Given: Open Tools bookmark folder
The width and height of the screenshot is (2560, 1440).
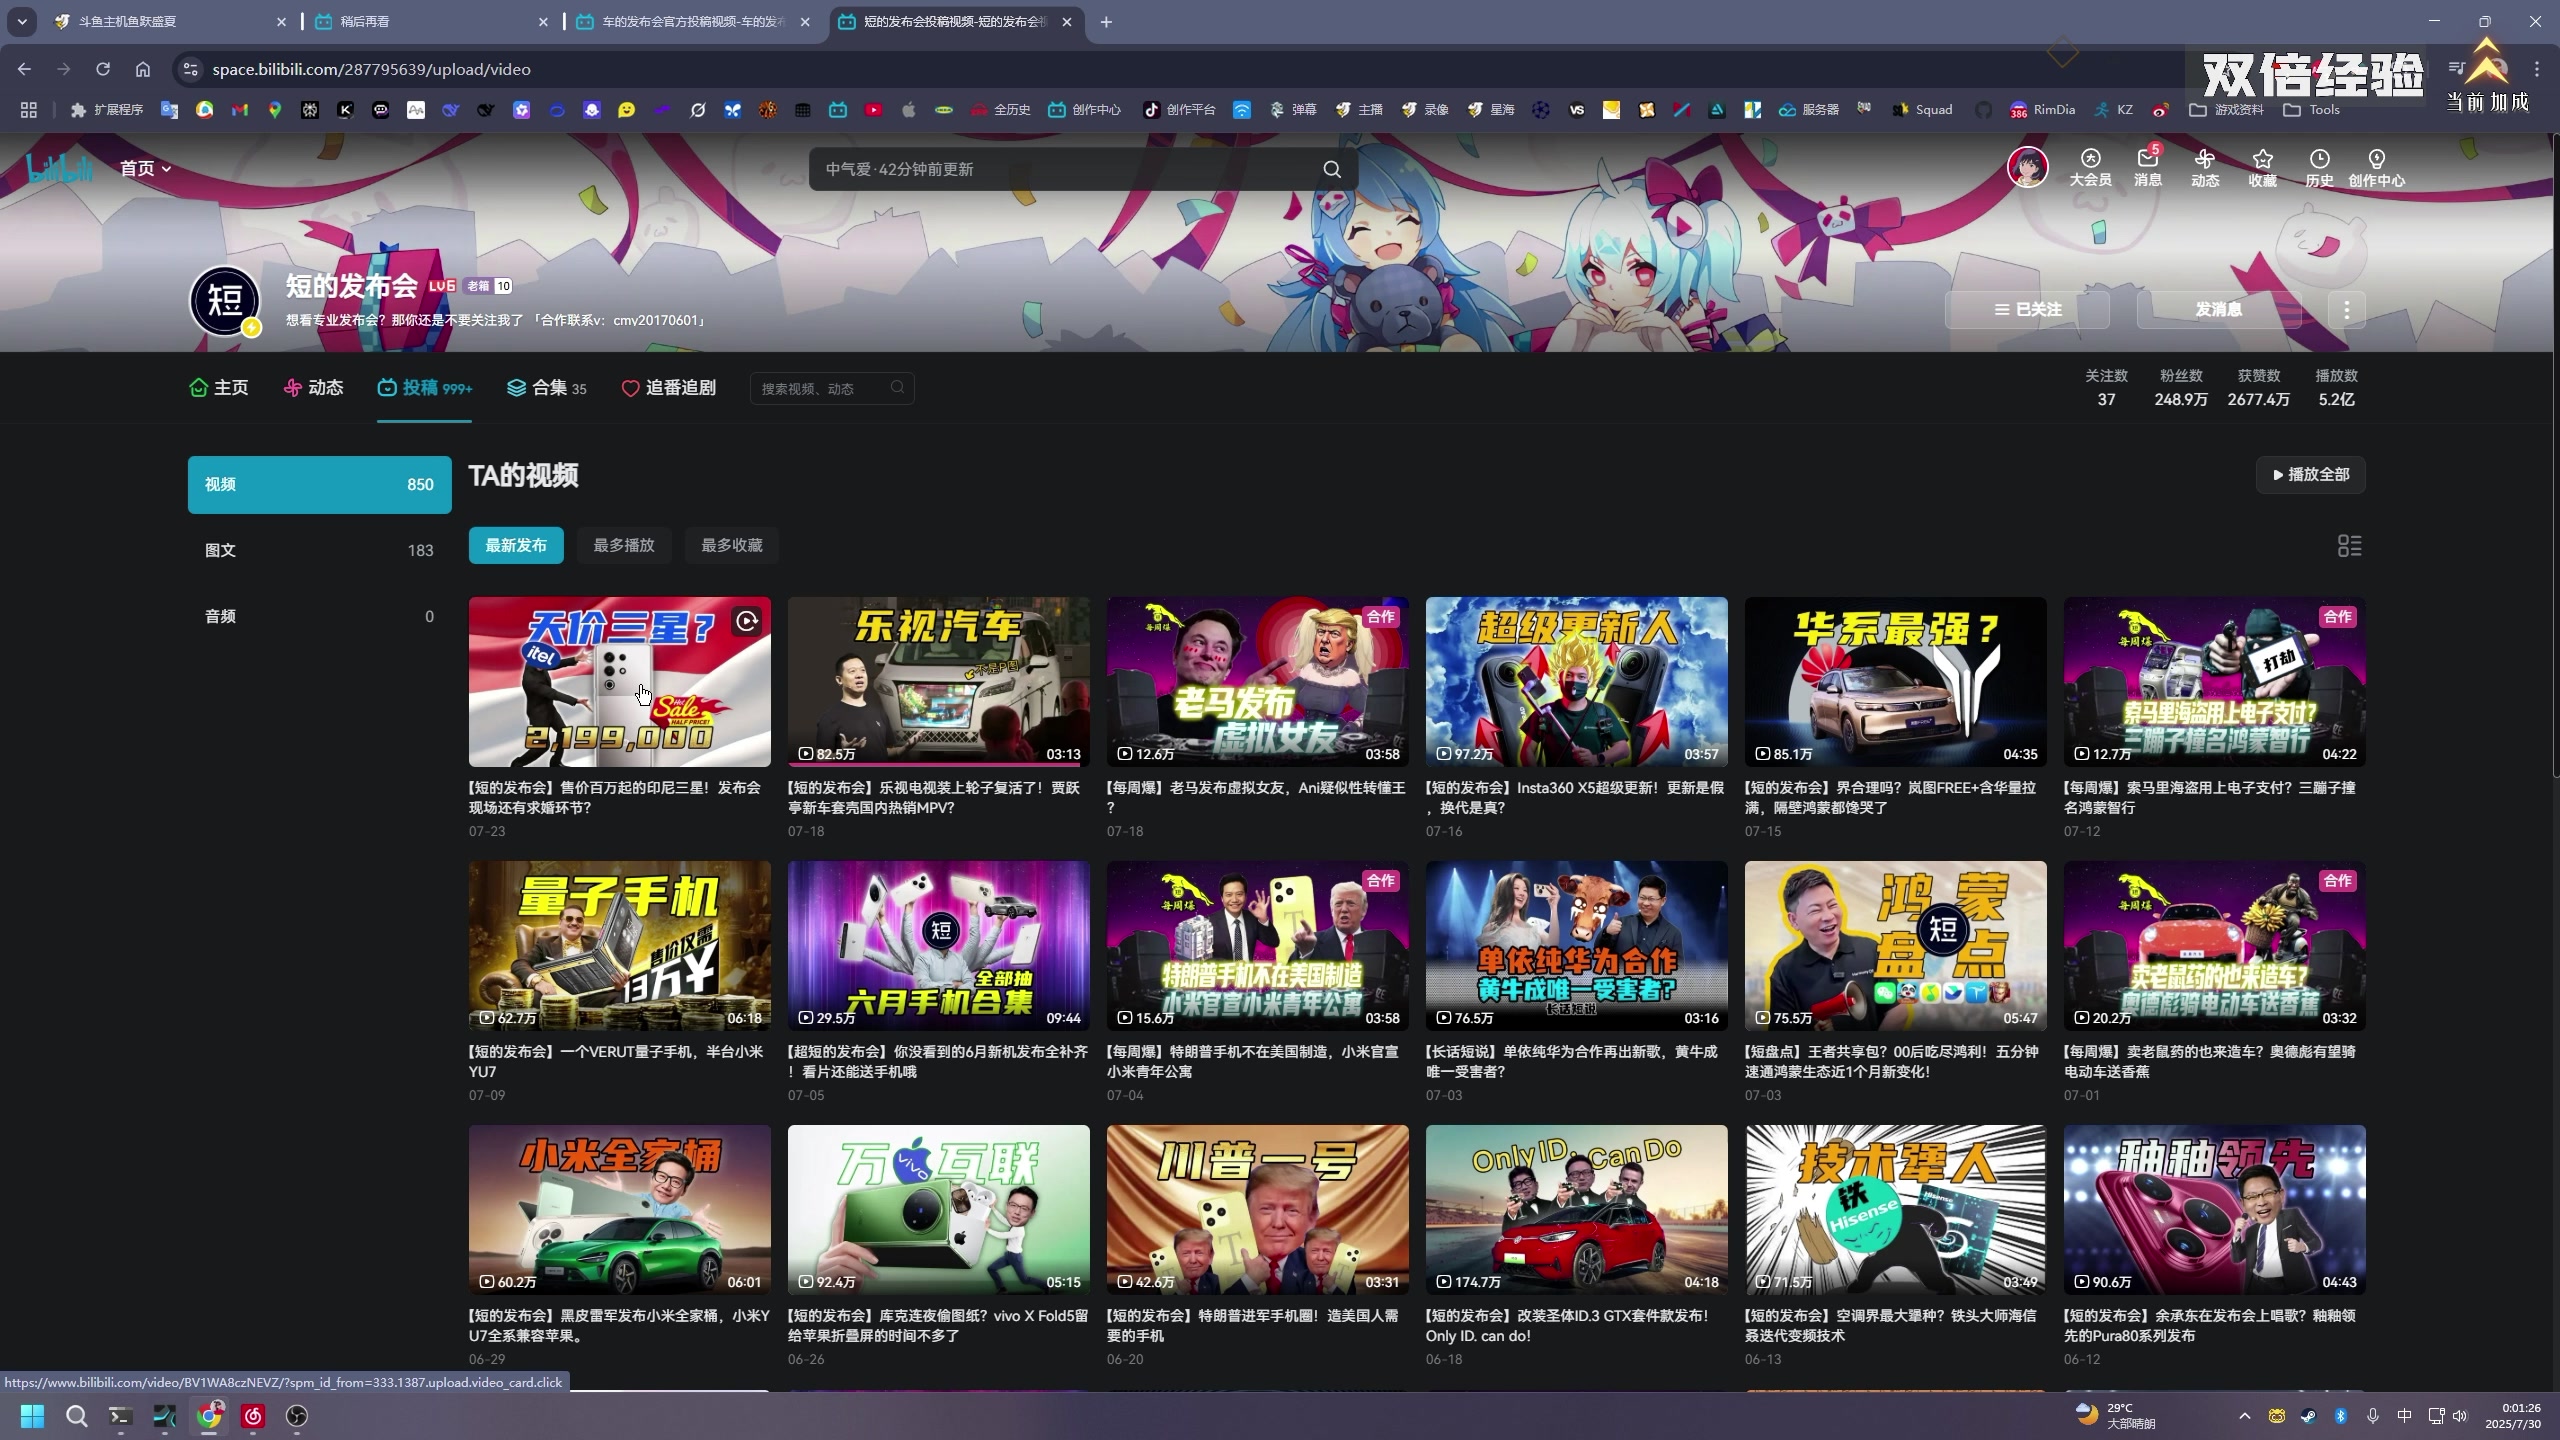Looking at the screenshot, I should click(x=2311, y=110).
